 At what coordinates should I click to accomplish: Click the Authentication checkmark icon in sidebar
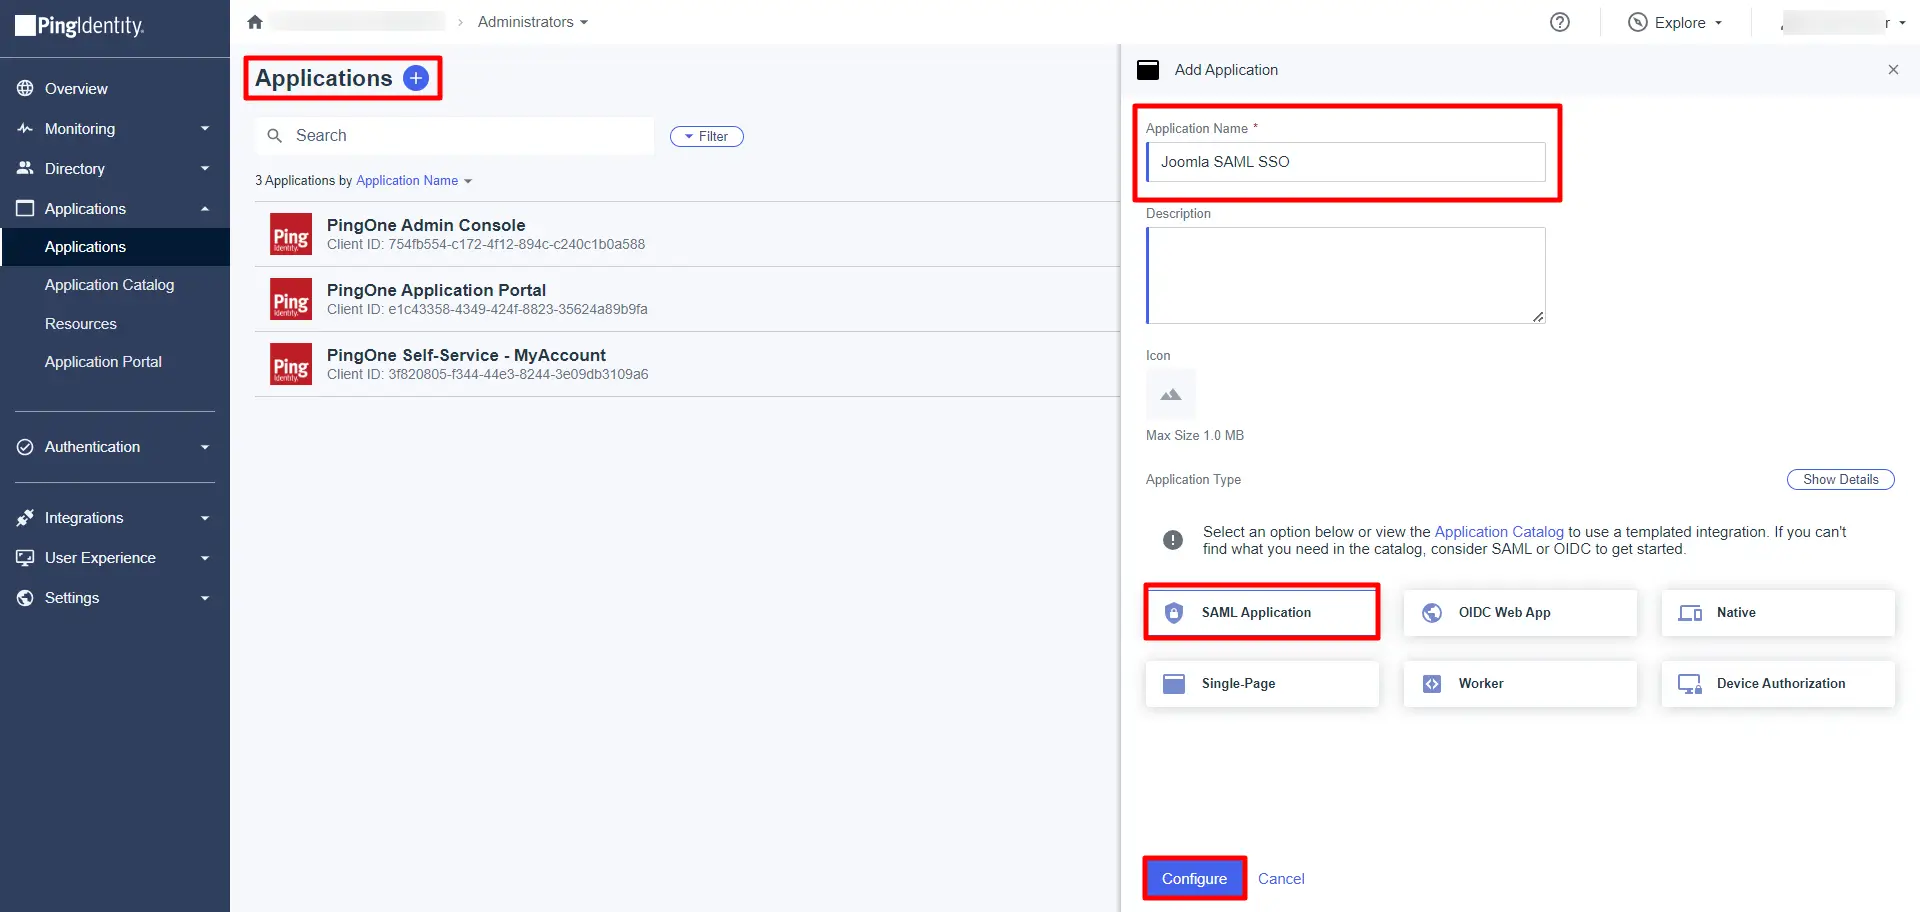point(25,447)
